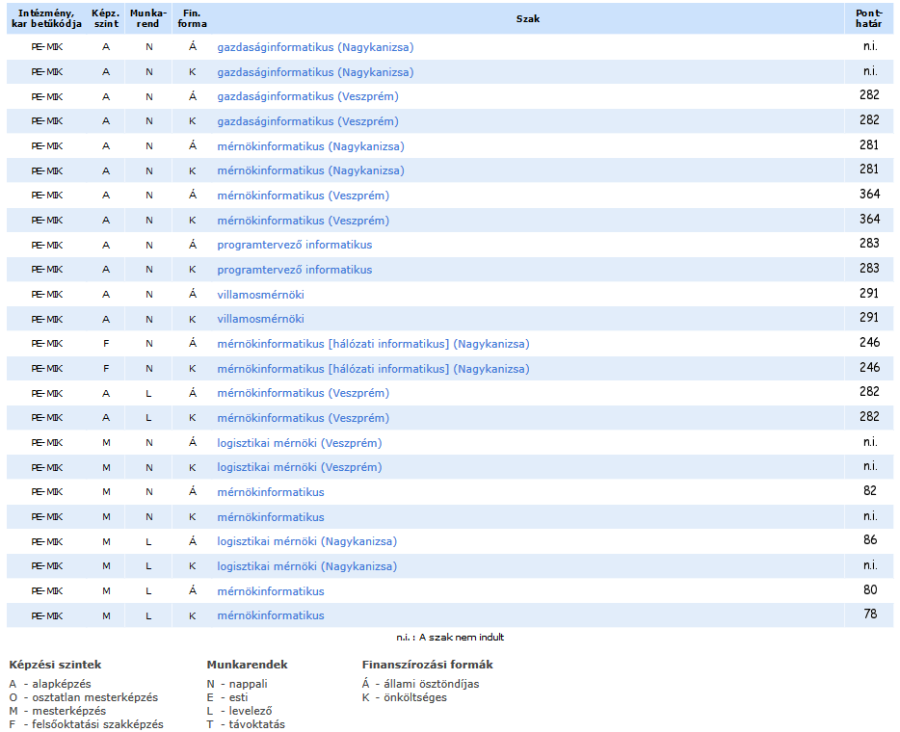Open levelező mérnökinformatikus (Veszprém) link in Á row
This screenshot has width=900, height=732.
303,393
